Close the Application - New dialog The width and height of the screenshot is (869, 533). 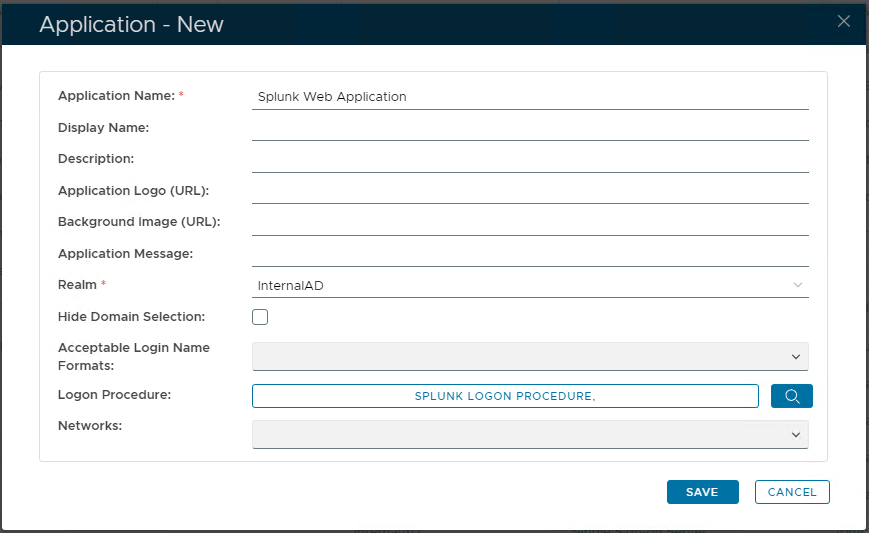844,21
